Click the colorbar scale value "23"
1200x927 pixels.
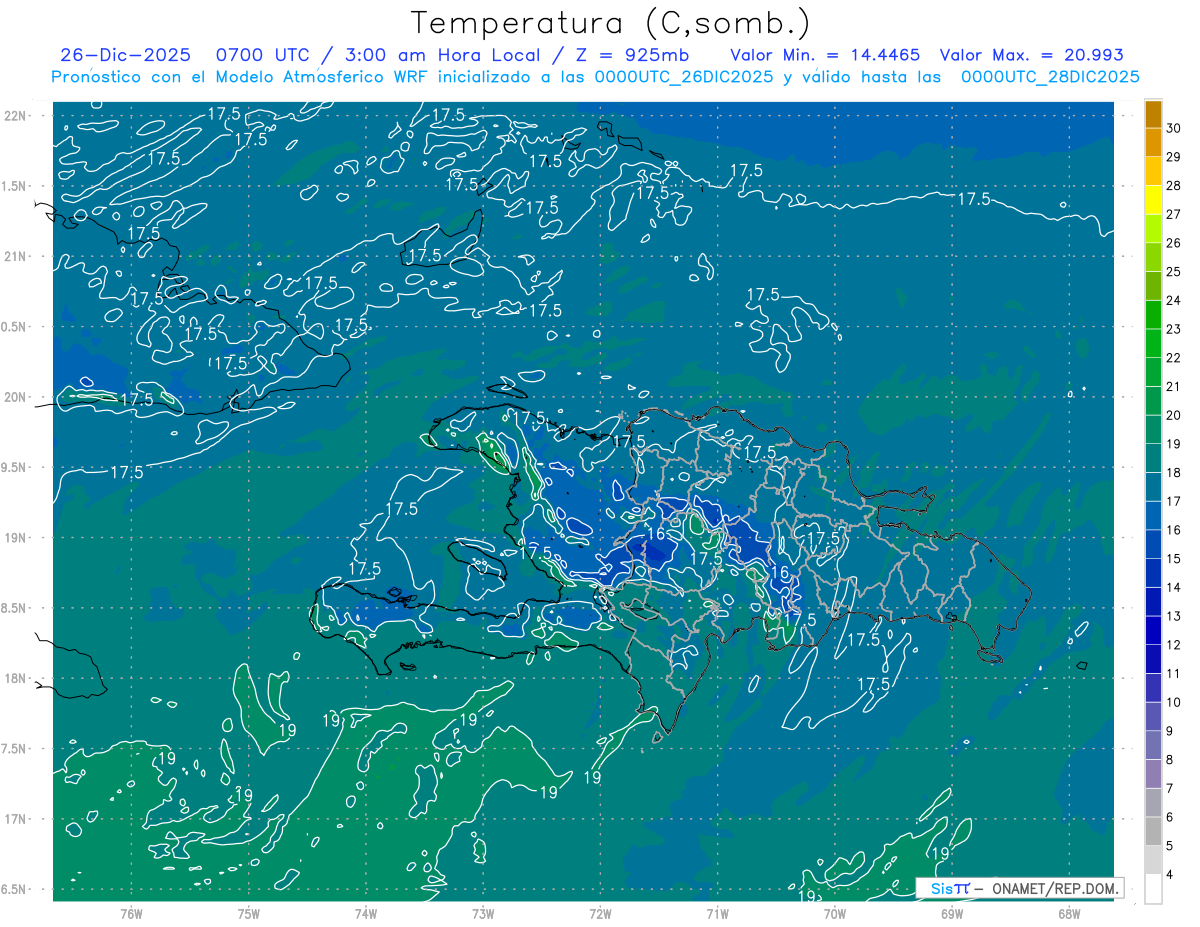(x=1174, y=329)
